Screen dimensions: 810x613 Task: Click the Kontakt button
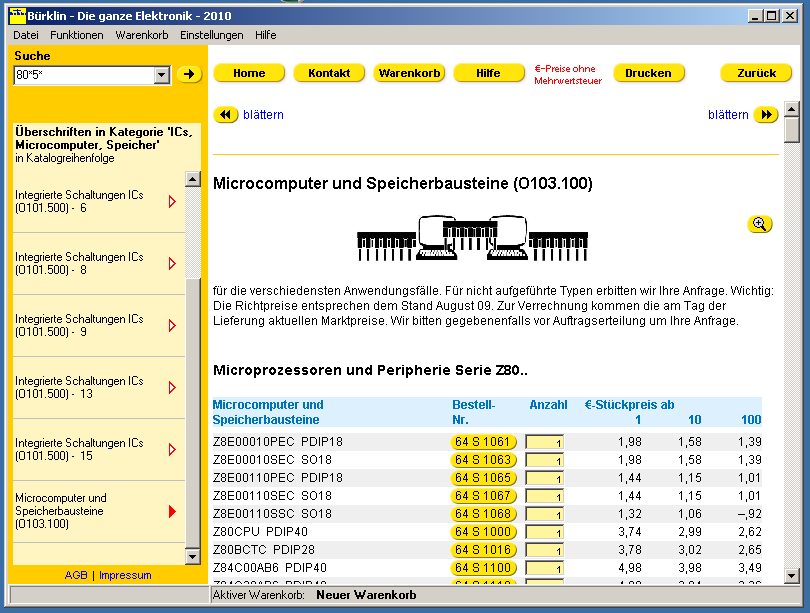point(329,73)
